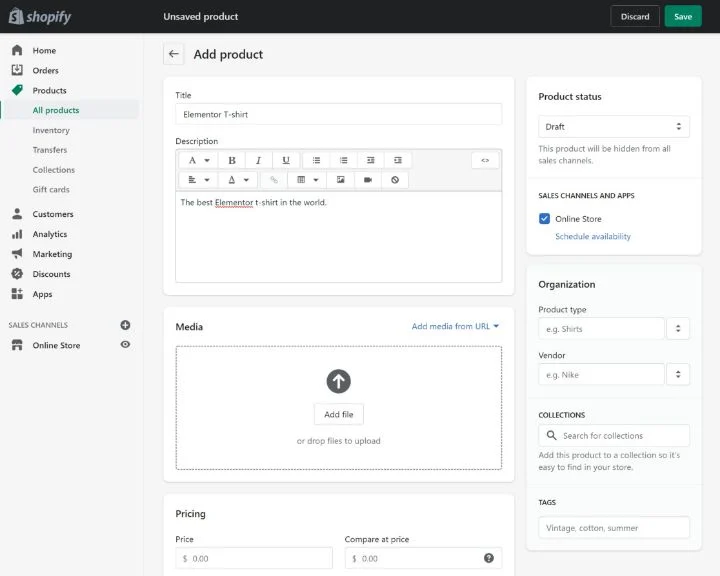Click the clear formatting icon
Image resolution: width=720 pixels, height=576 pixels.
point(395,180)
